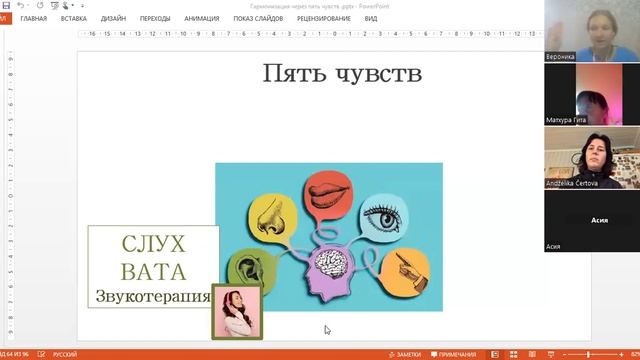
Task: Toggle the ПРИМЕЧАНИЯ comments pane button
Action: pos(453,355)
